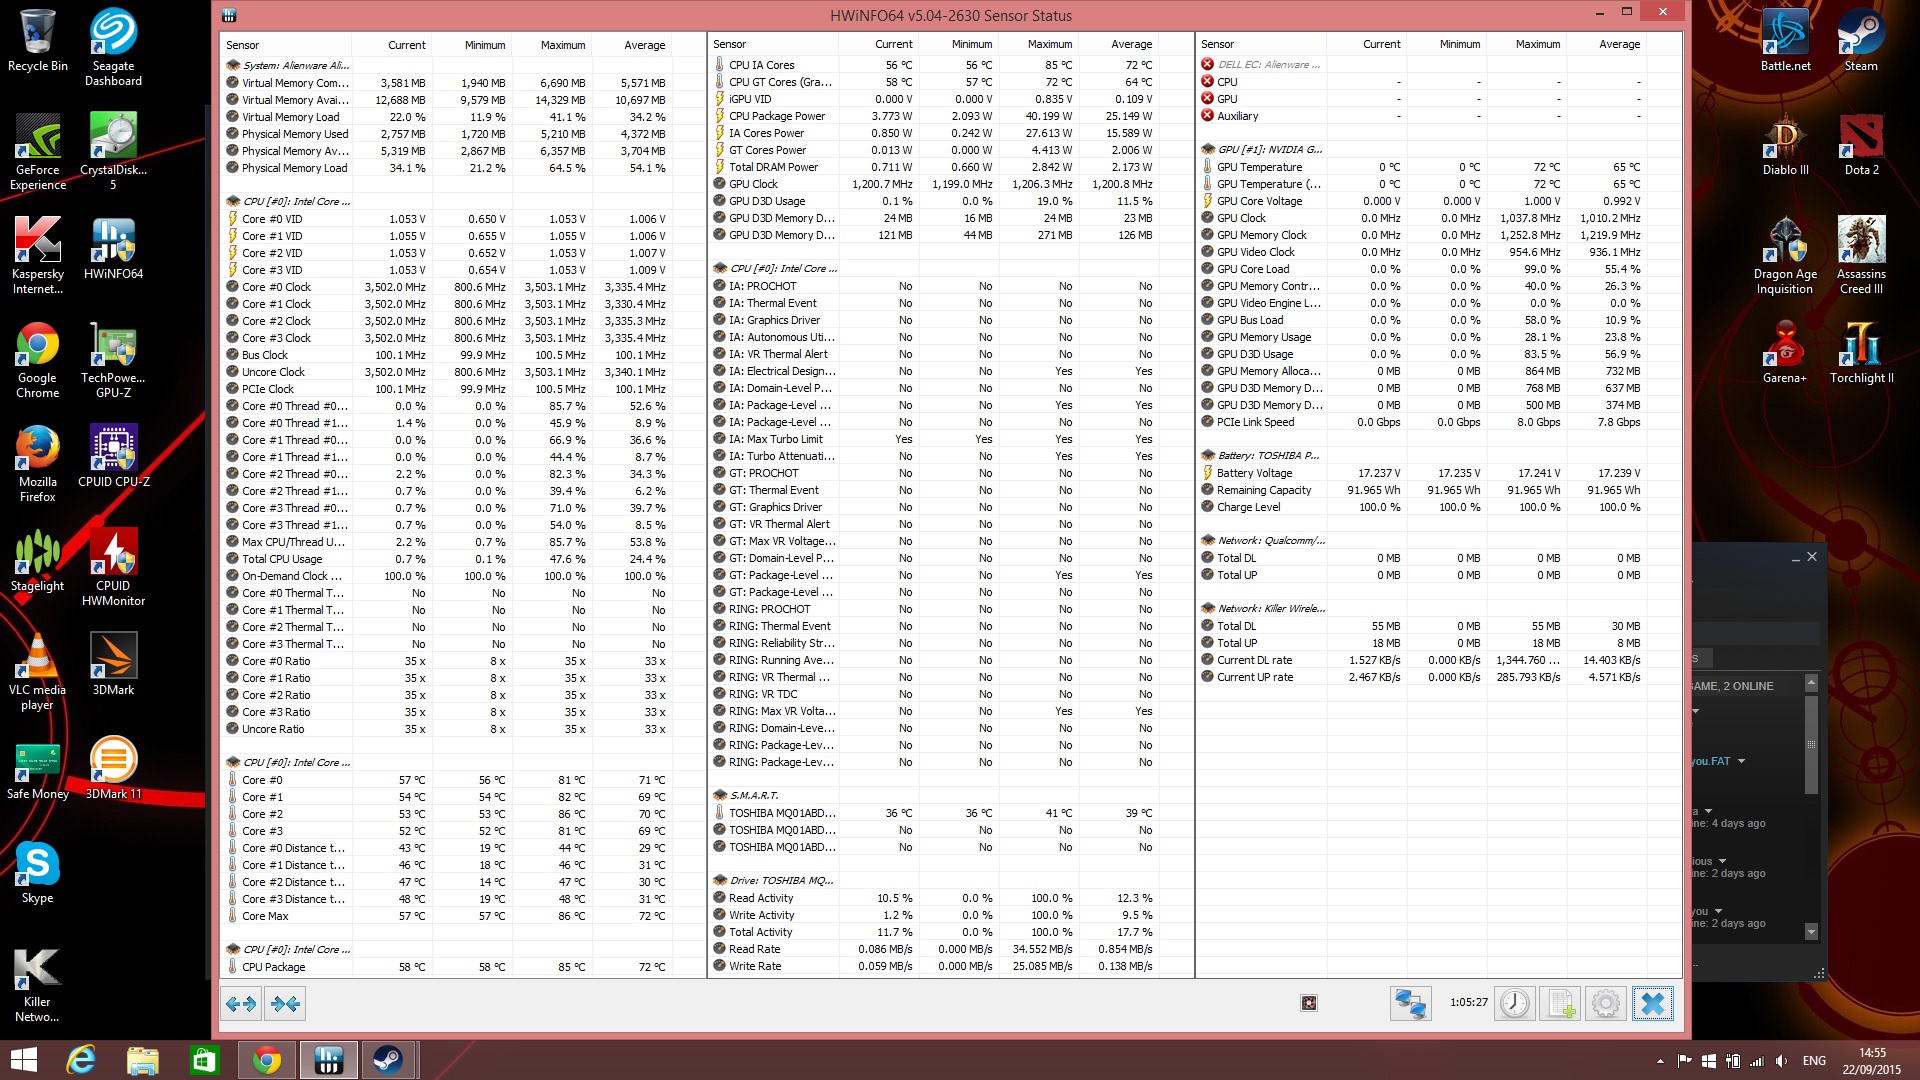
Task: Click ENG language indicator in tray
Action: pos(1814,1061)
